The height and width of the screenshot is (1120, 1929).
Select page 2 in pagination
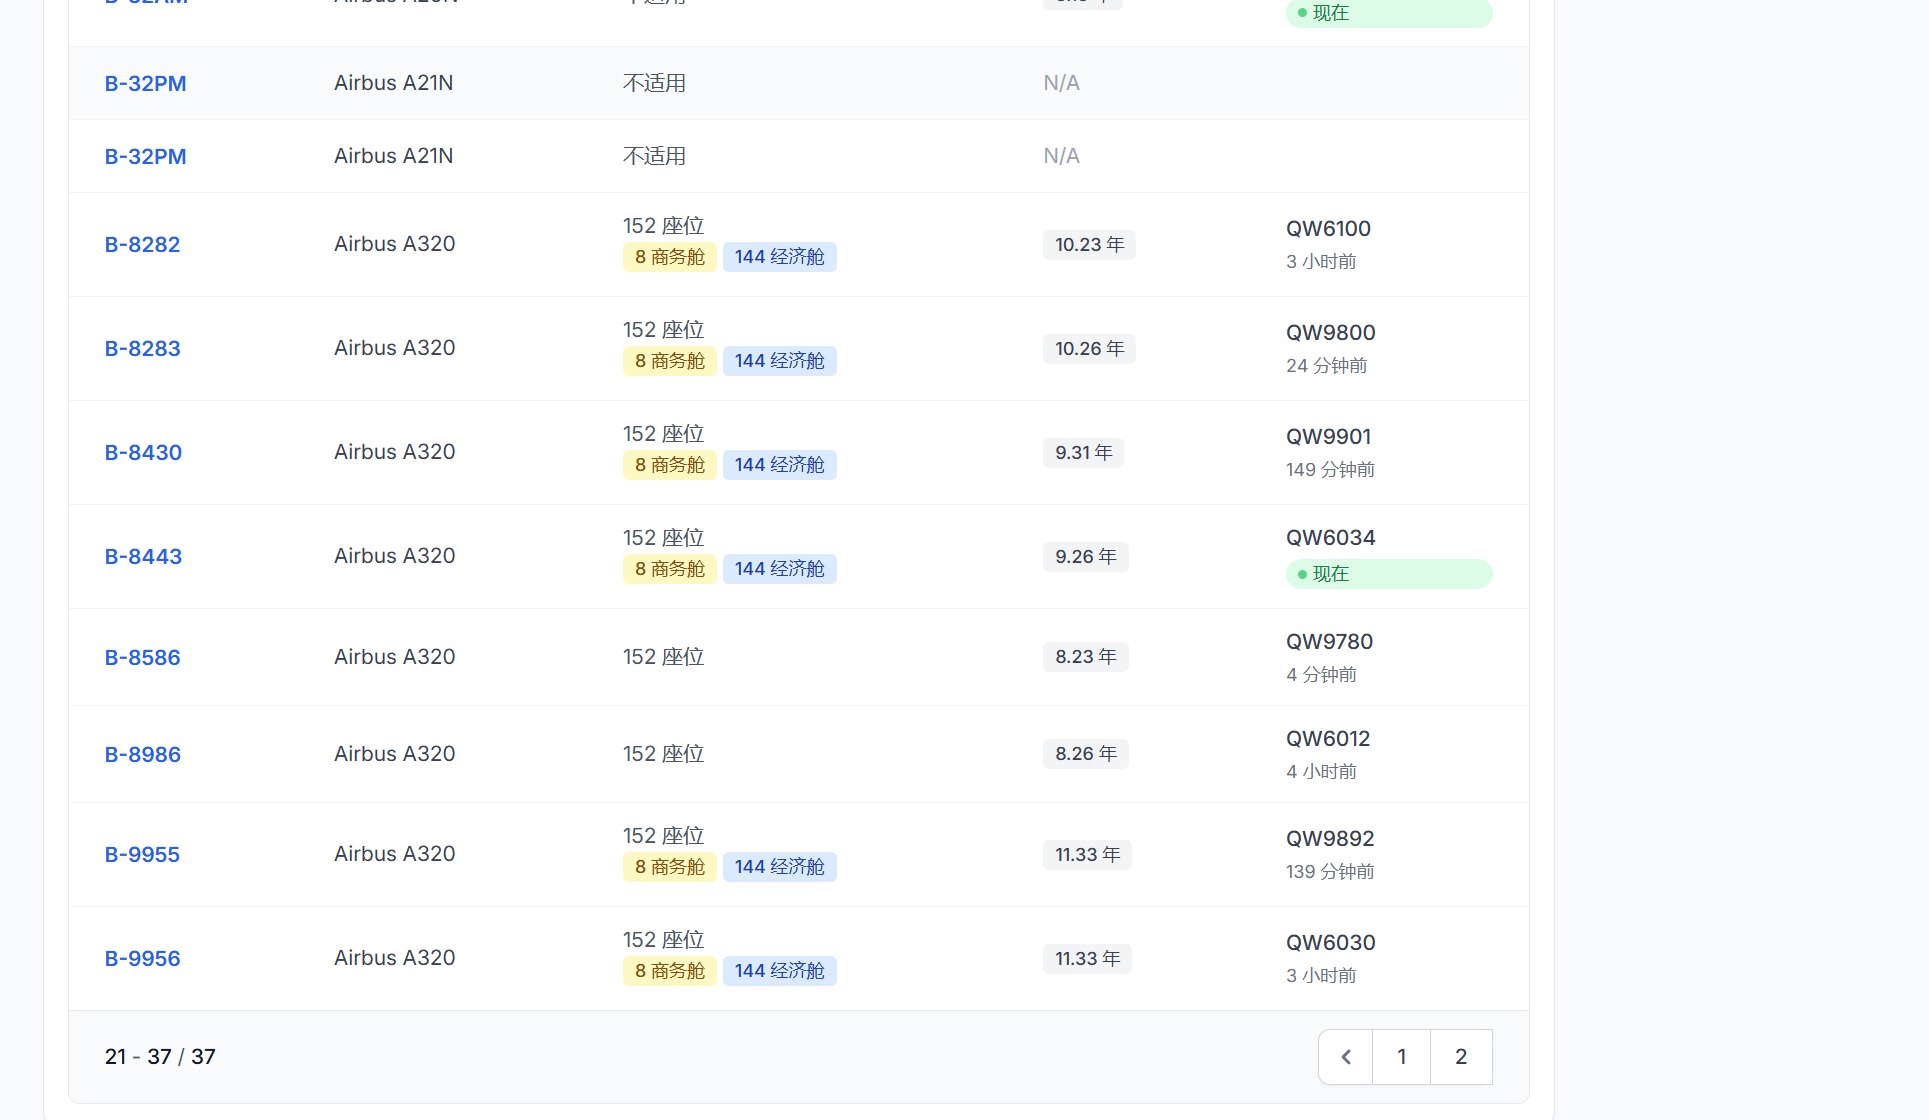tap(1461, 1057)
